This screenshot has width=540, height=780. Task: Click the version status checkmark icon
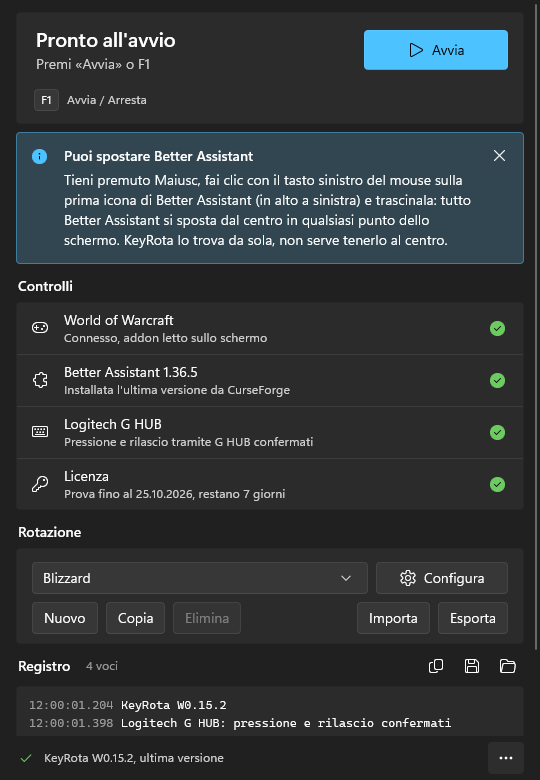(26, 758)
